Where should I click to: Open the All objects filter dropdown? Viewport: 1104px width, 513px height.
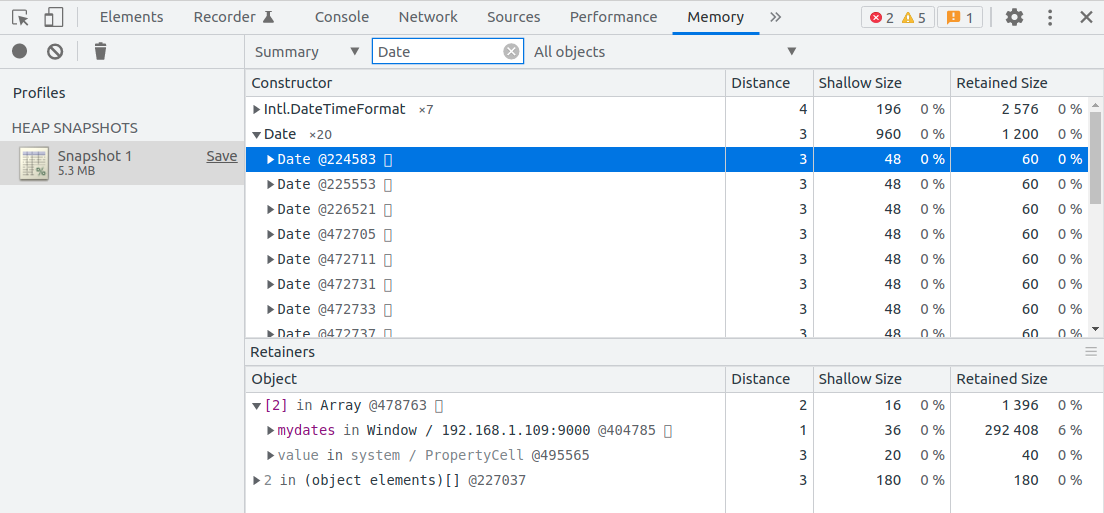(x=665, y=52)
